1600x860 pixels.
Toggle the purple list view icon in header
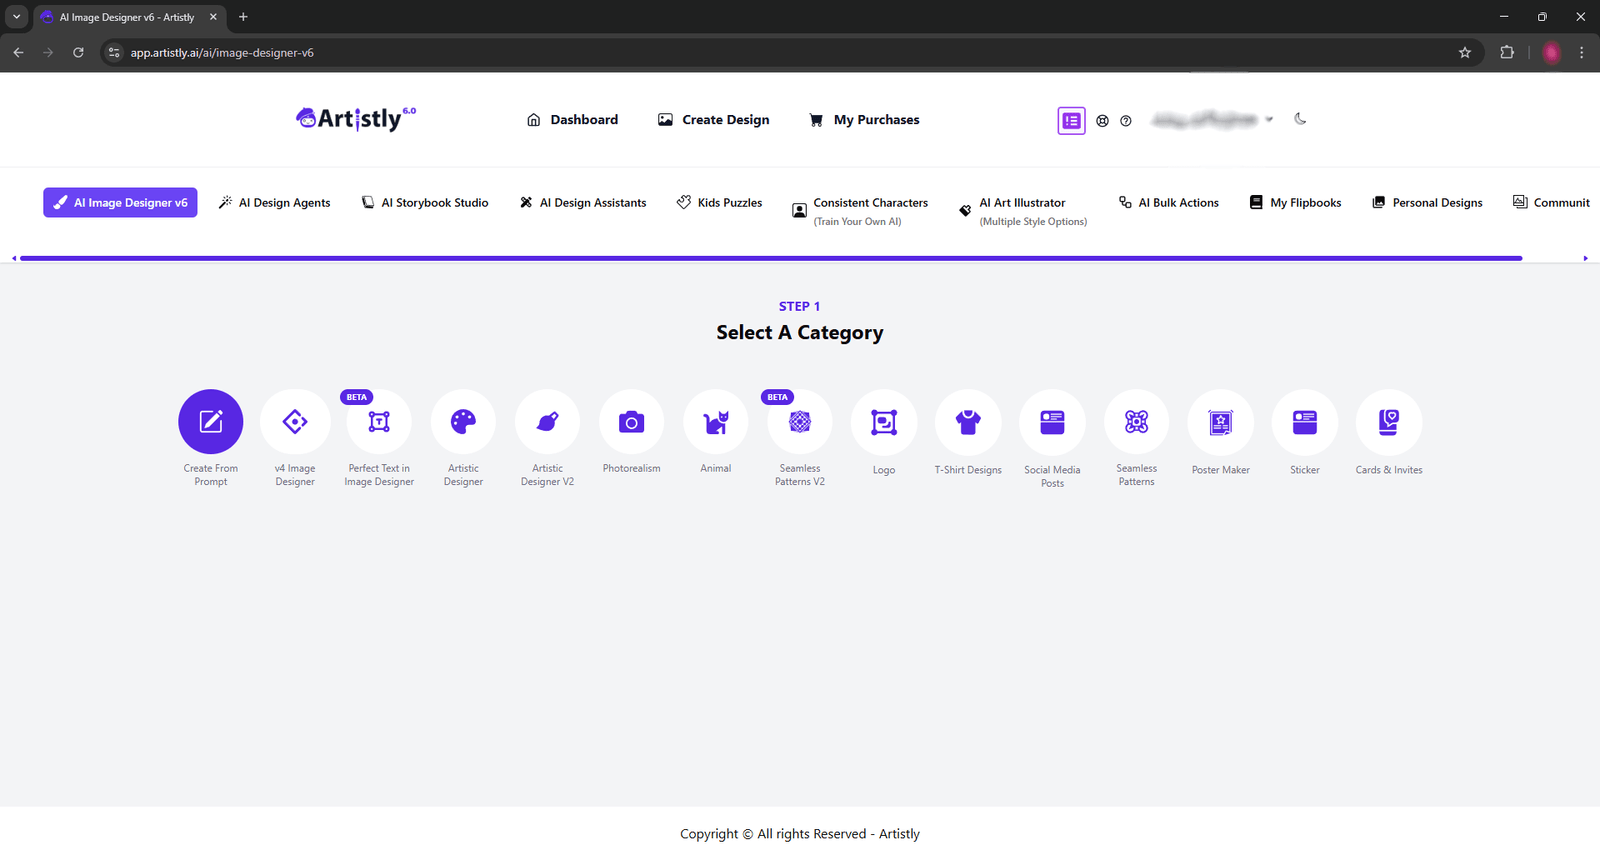point(1071,121)
